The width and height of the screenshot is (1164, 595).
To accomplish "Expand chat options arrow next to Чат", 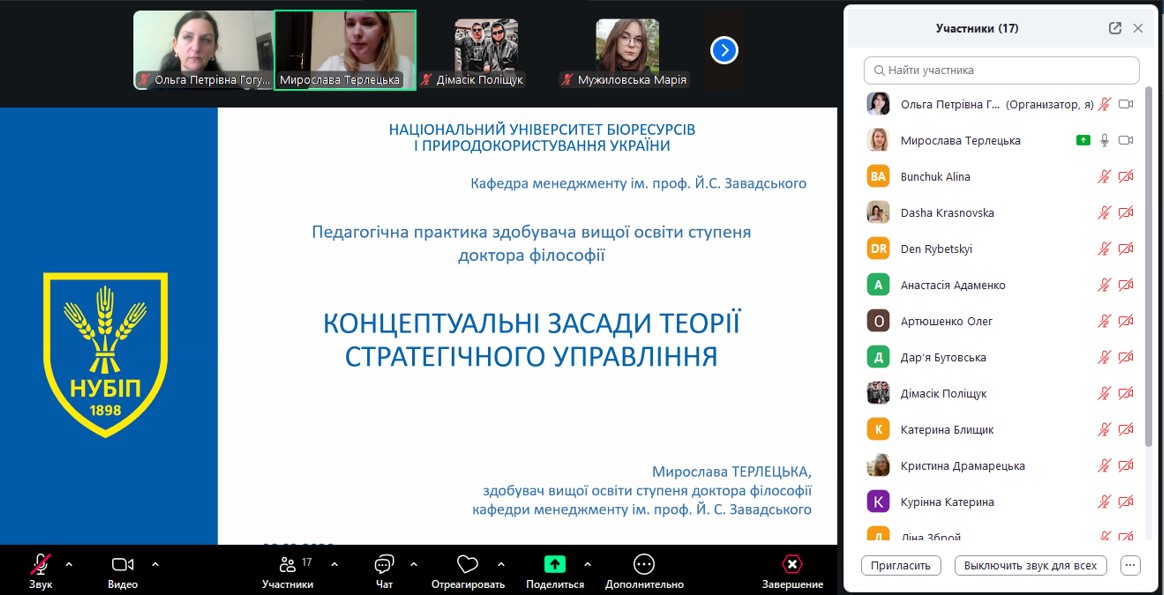I will (x=413, y=564).
